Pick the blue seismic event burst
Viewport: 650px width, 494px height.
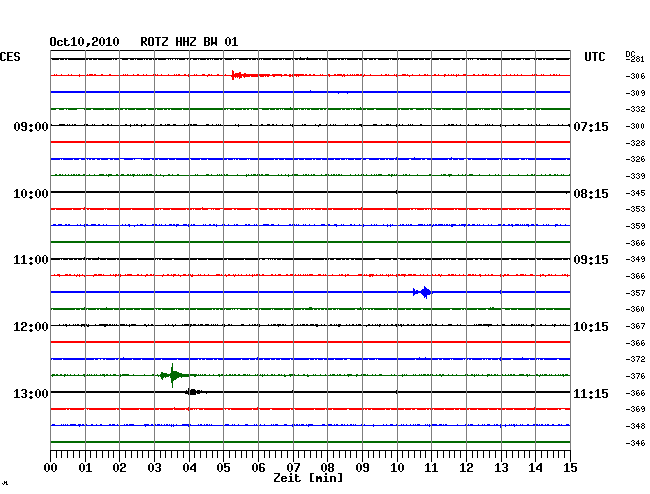423,292
